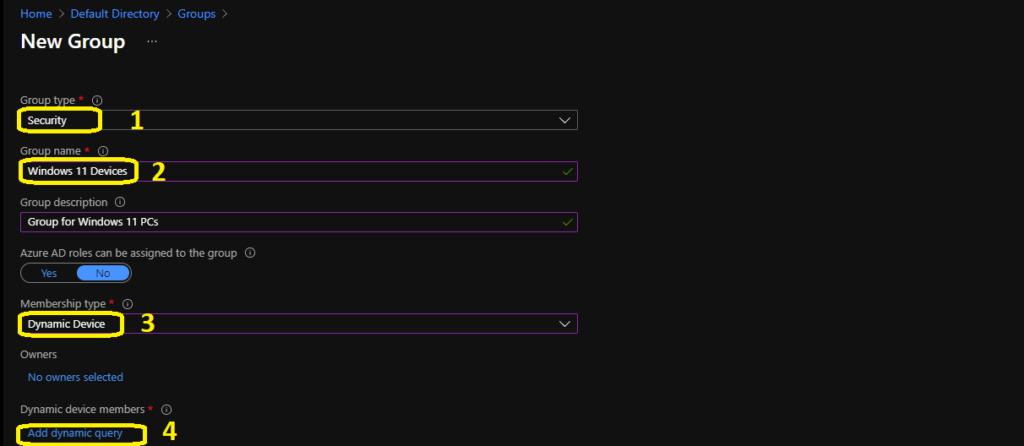Click the No owners selected link

(75, 377)
